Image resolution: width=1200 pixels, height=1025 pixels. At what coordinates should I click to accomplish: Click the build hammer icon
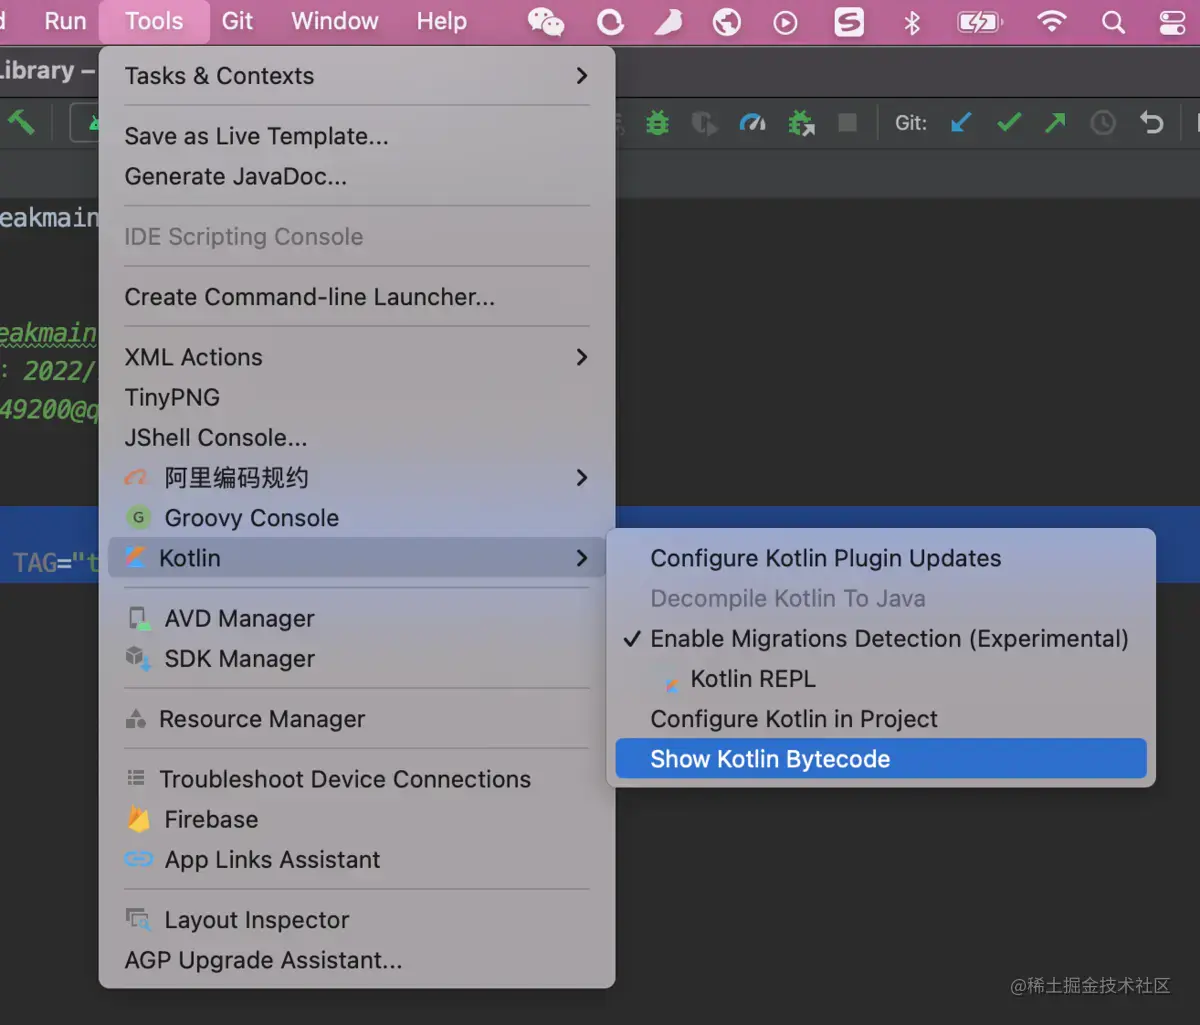click(20, 122)
